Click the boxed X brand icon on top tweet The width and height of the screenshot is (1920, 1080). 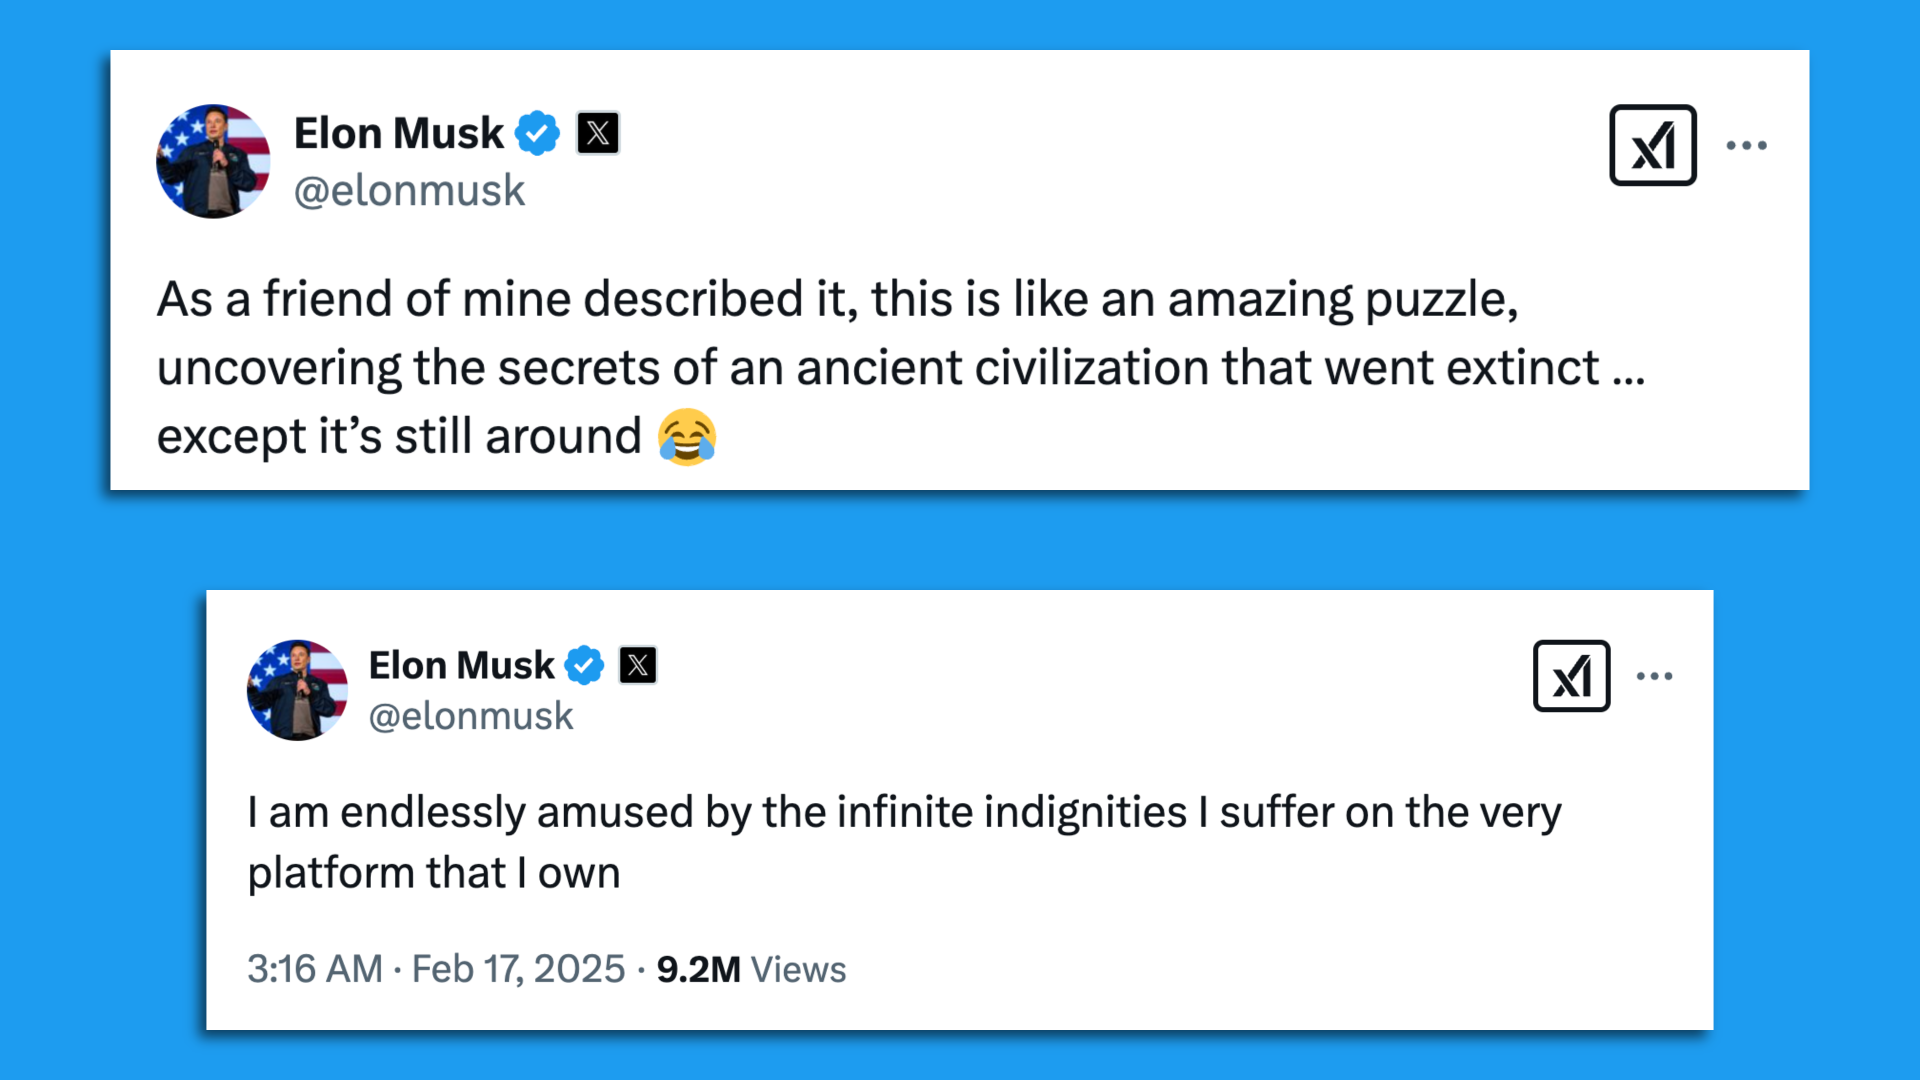[1652, 145]
